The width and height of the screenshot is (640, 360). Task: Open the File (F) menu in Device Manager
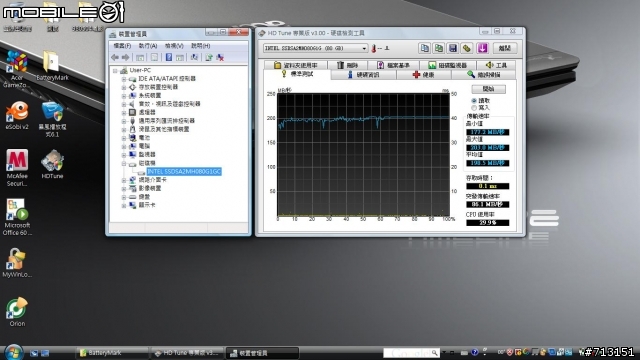122,46
